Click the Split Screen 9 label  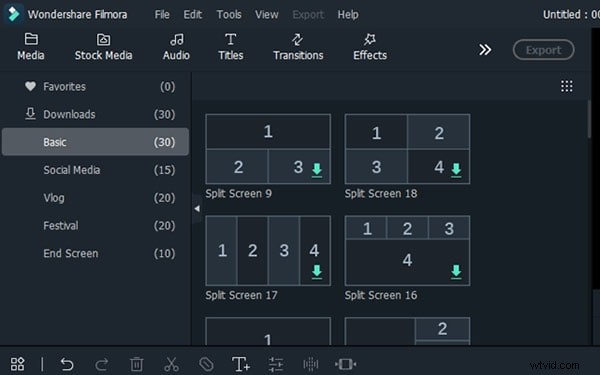[238, 194]
